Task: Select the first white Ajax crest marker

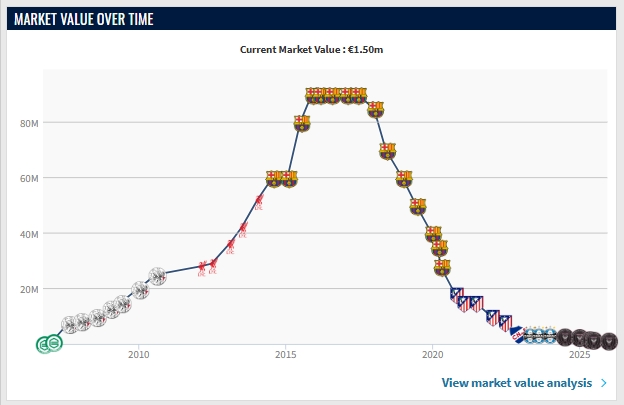Action: [69, 325]
